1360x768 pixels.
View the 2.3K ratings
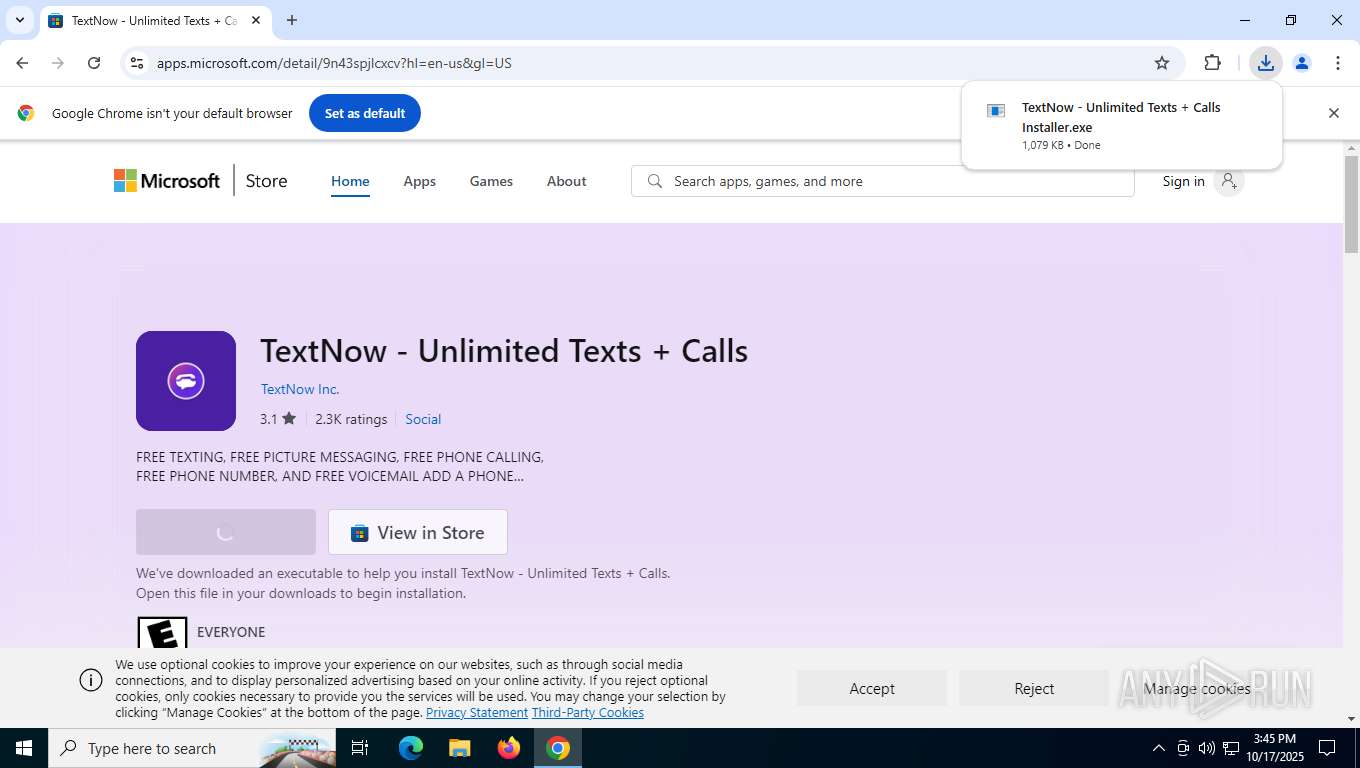click(351, 419)
